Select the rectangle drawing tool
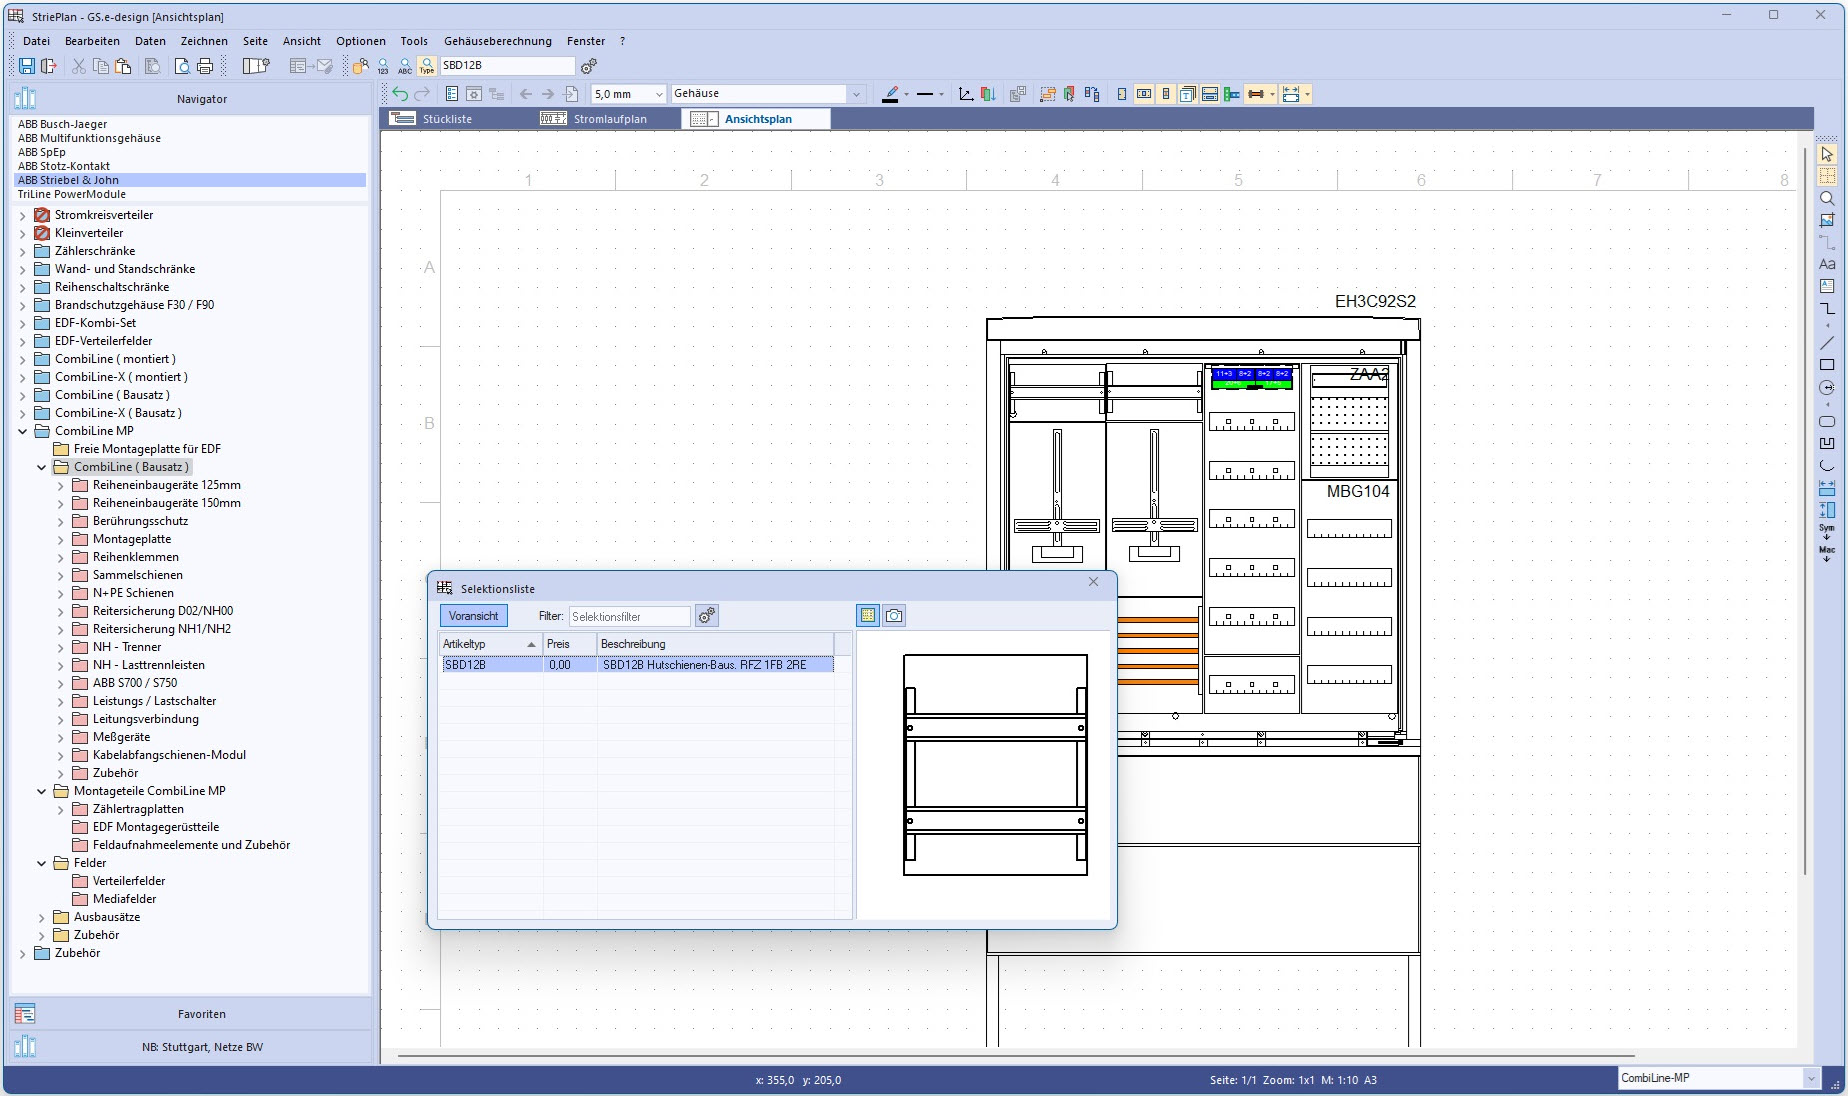The image size is (1848, 1096). (x=1827, y=365)
